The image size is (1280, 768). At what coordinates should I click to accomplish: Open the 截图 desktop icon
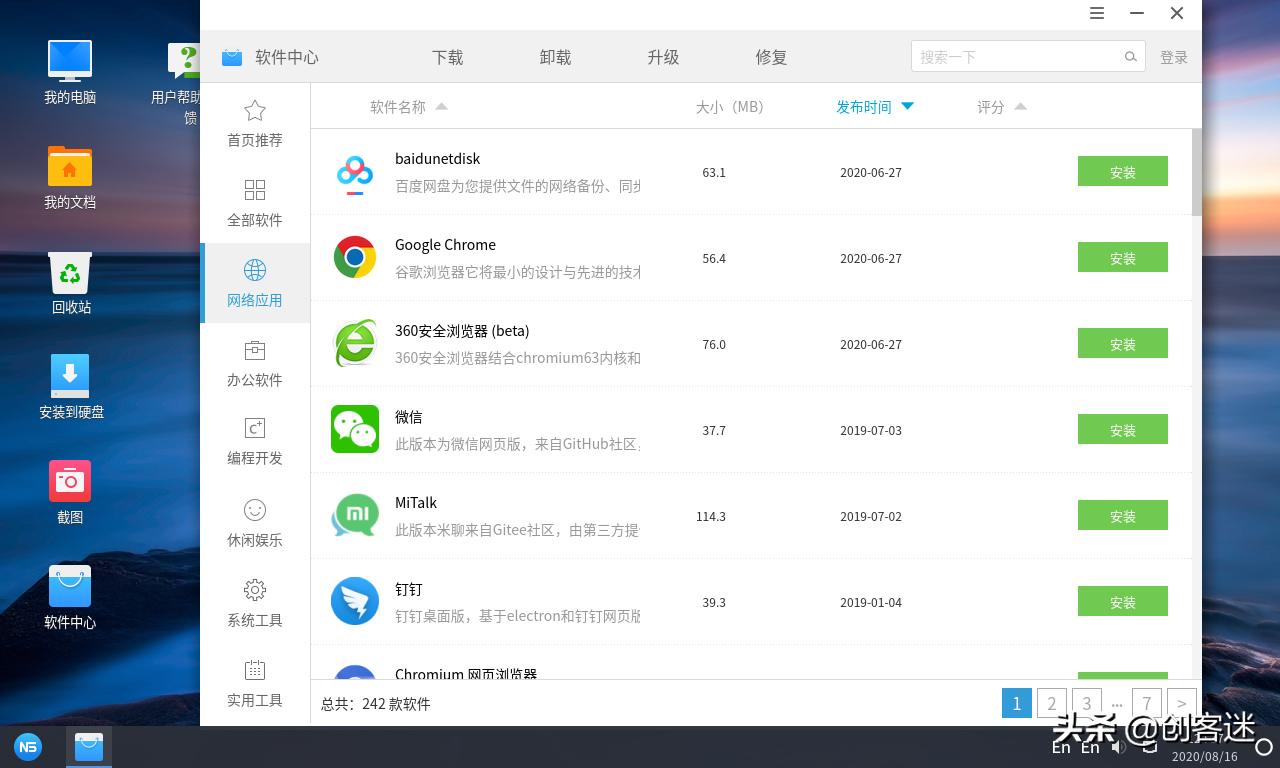tap(70, 480)
